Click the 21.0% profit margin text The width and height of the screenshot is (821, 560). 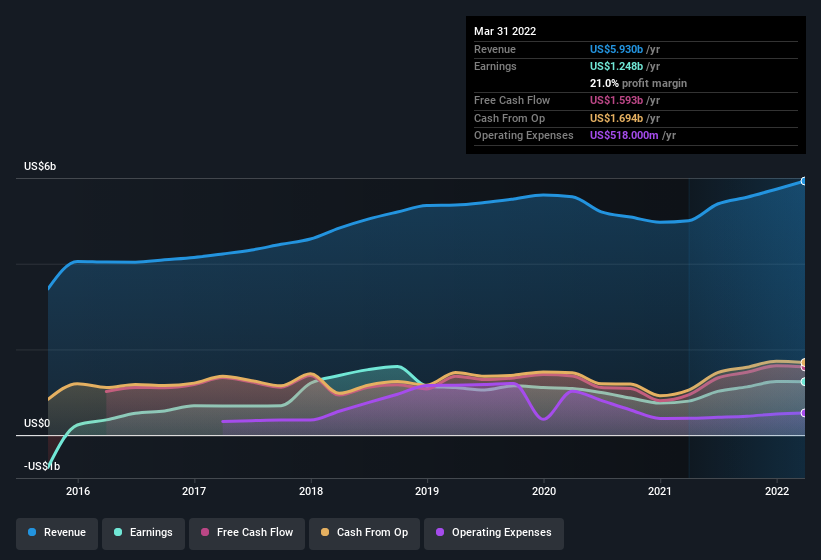point(638,83)
